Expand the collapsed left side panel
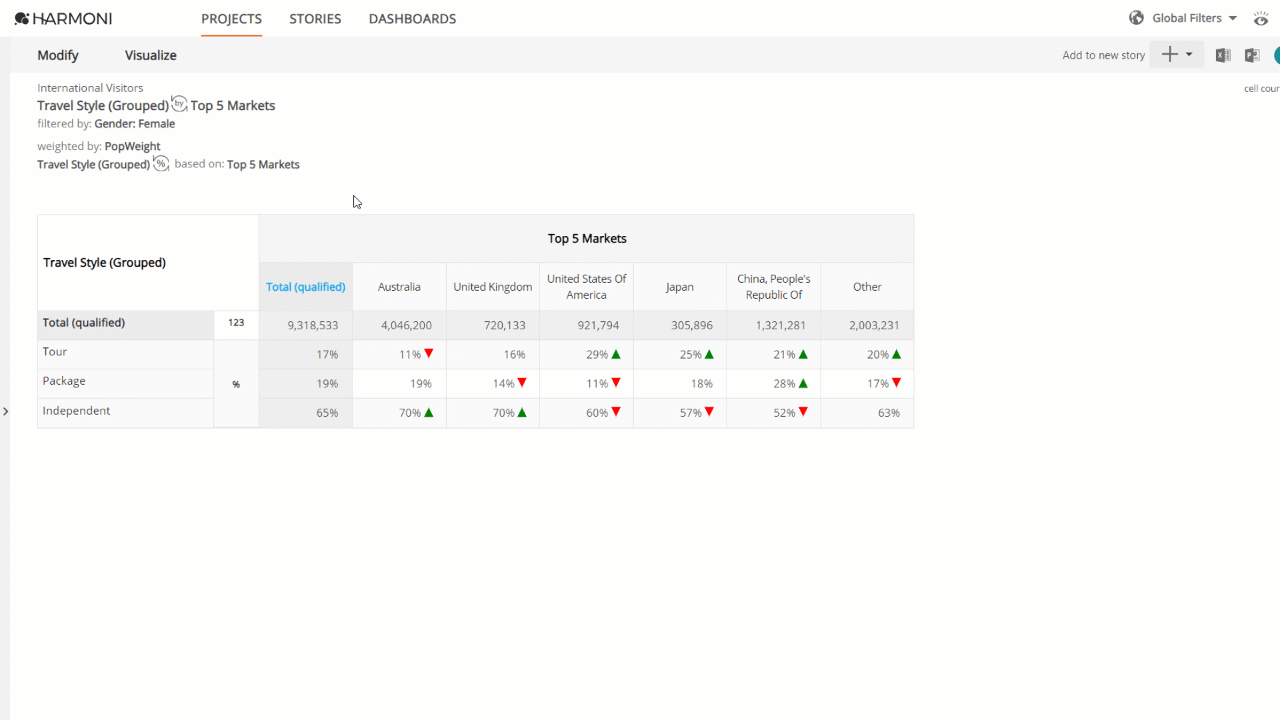 pyautogui.click(x=5, y=411)
